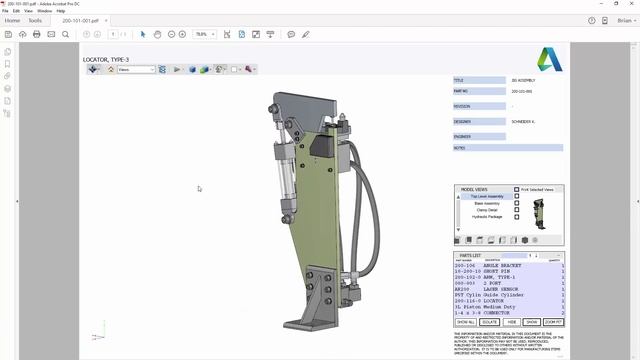This screenshot has height=360, width=640.
Task: Toggle perspective projection blue cube icon
Action: click(x=192, y=69)
